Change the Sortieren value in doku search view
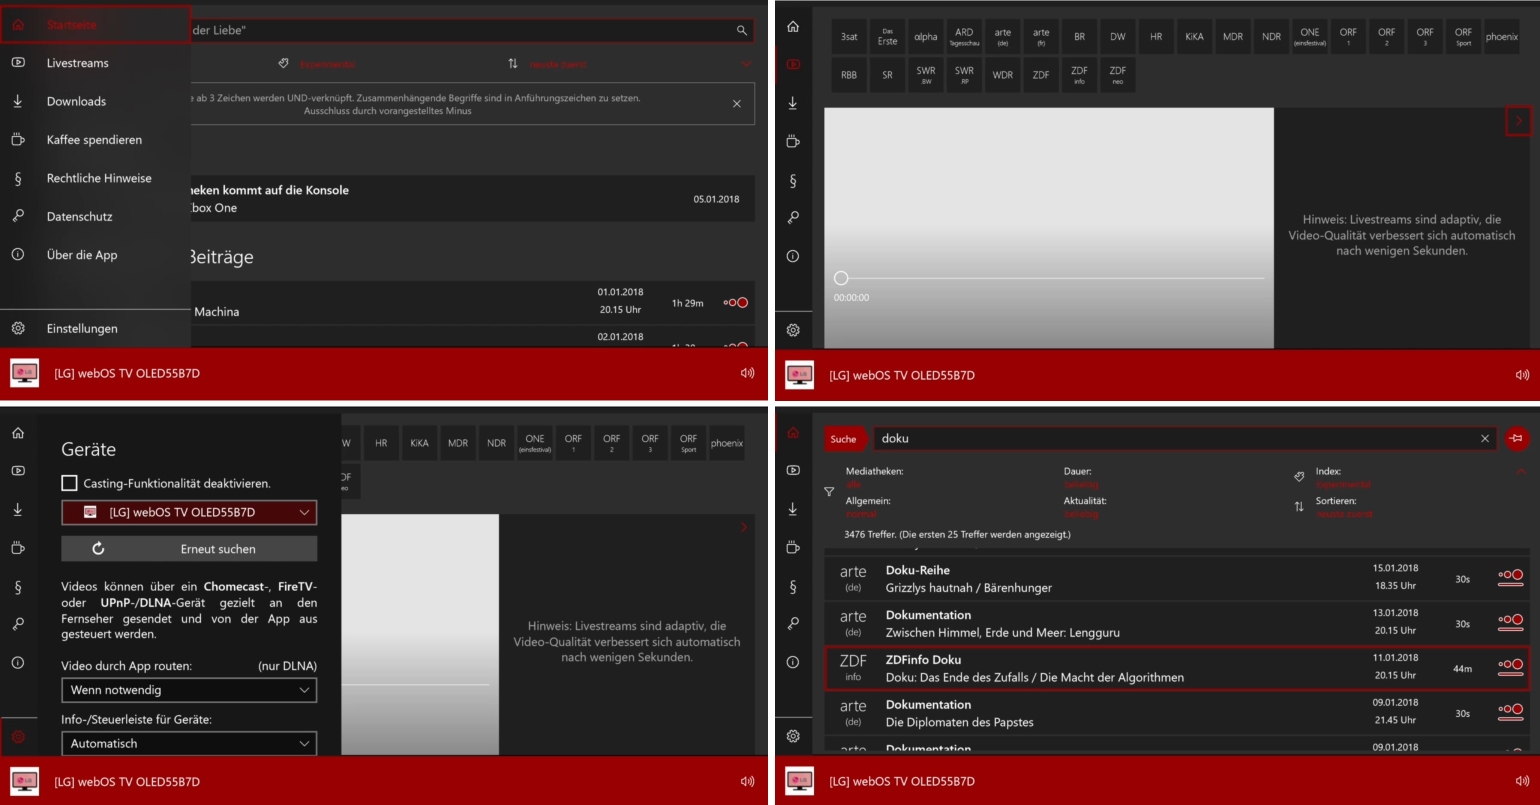1540x805 pixels. click(x=1345, y=514)
